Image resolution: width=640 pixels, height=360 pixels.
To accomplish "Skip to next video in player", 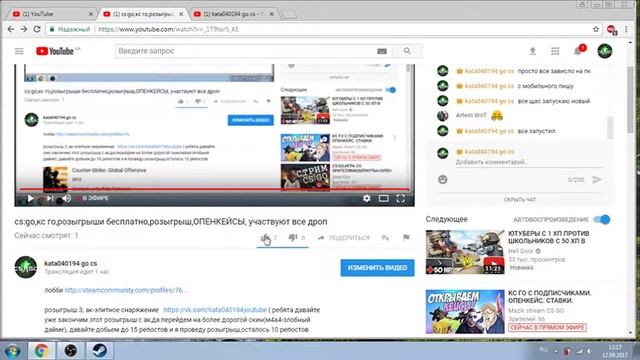I will pos(50,198).
